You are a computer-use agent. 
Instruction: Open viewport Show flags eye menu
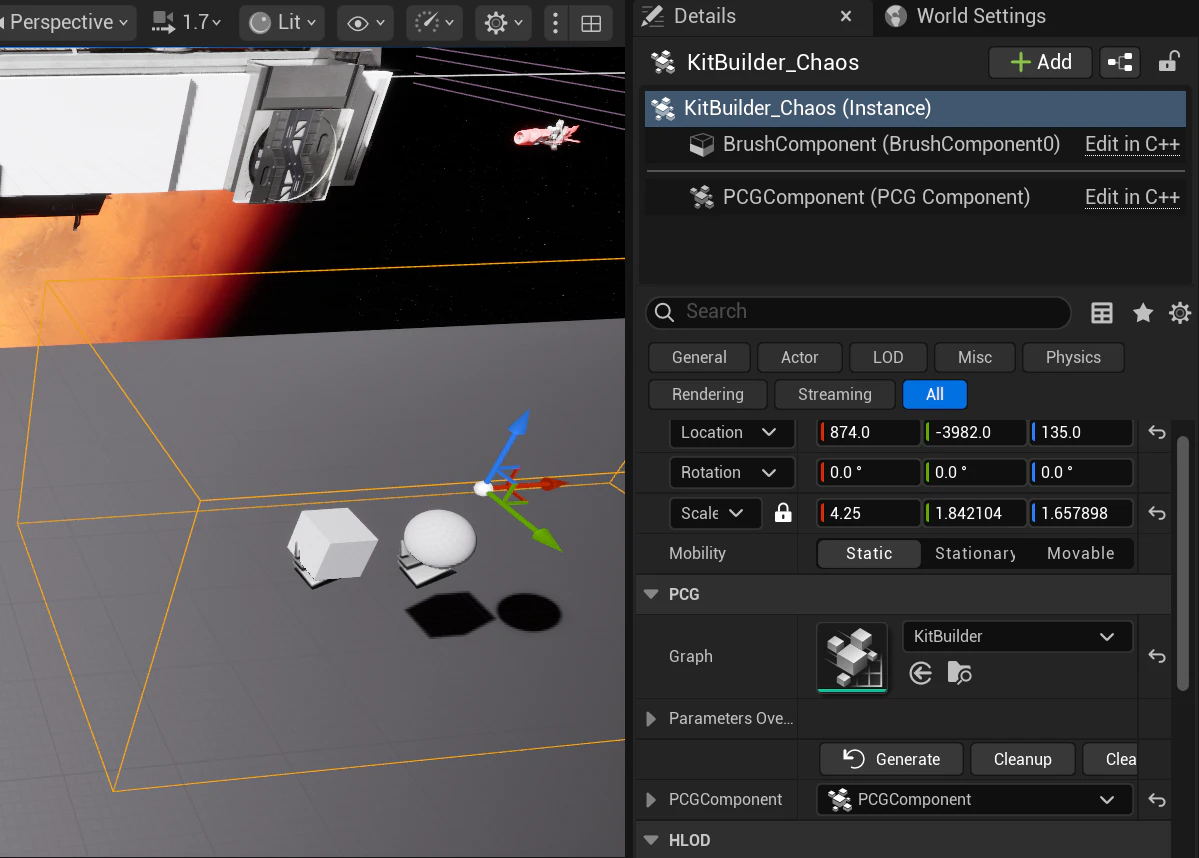[x=366, y=23]
